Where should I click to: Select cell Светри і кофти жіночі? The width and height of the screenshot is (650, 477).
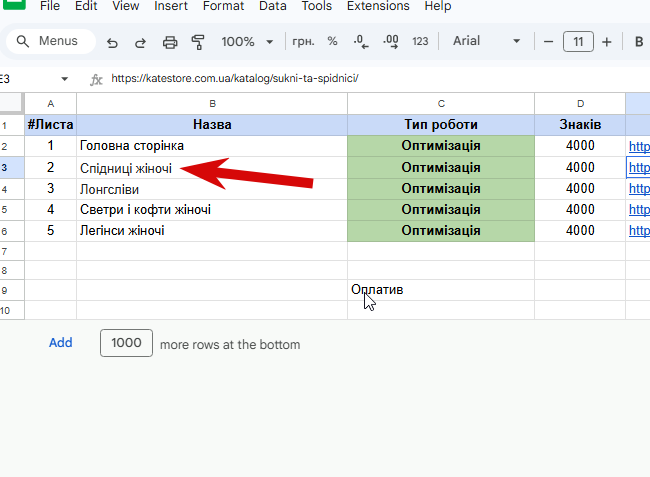tap(212, 210)
